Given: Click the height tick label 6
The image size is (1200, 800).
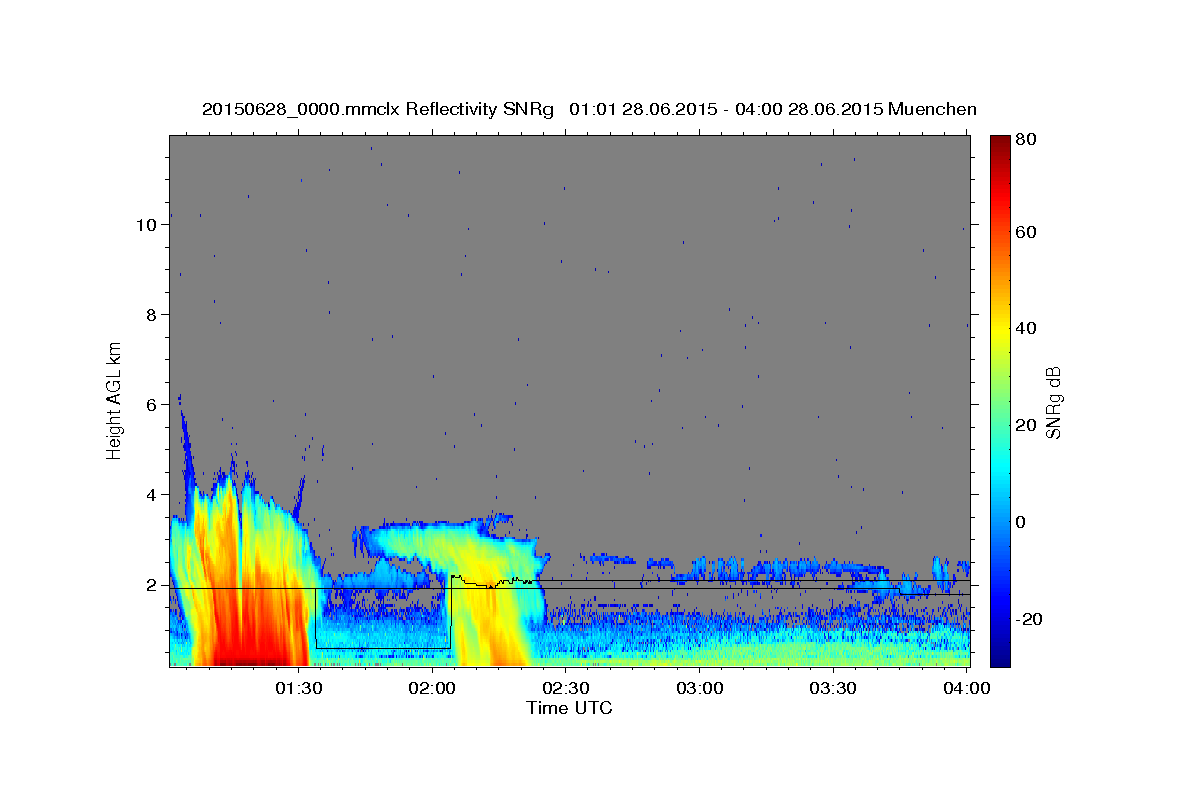Looking at the screenshot, I should [x=153, y=405].
